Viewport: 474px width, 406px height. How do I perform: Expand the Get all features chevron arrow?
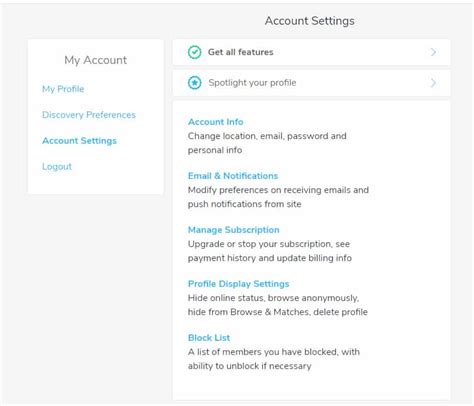[433, 52]
